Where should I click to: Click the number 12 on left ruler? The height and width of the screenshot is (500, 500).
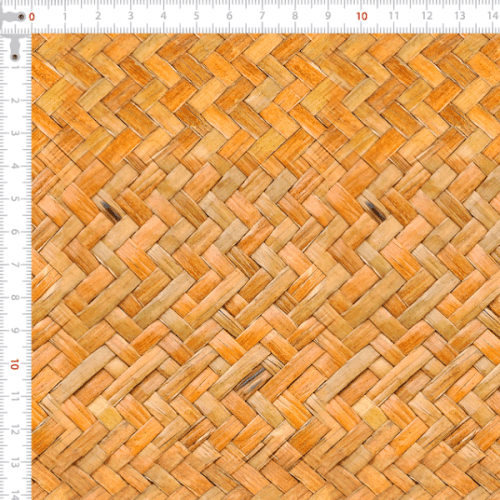(x=14, y=430)
